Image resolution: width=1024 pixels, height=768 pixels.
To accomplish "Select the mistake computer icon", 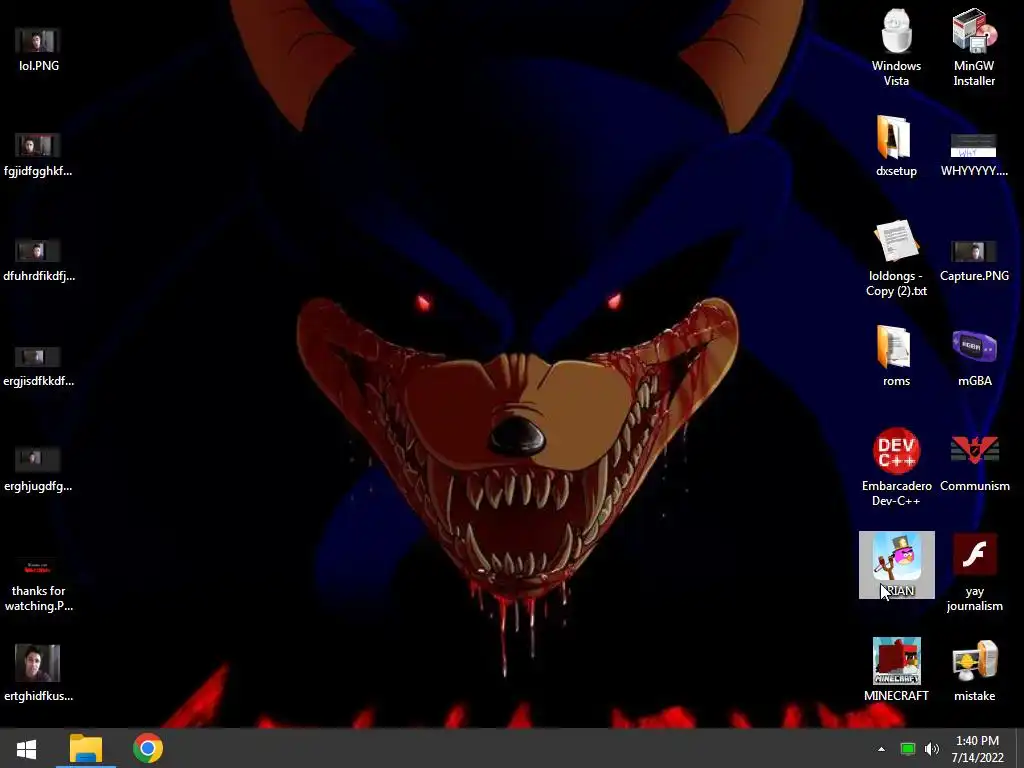I will pos(974,671).
